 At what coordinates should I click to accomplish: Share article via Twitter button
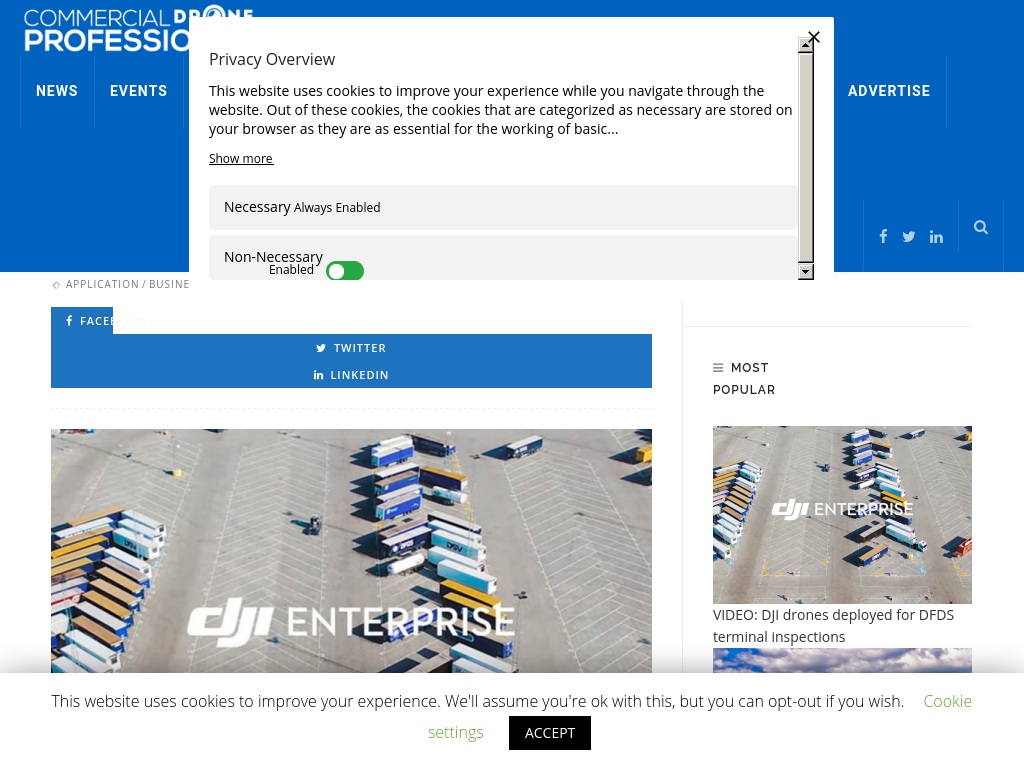(x=351, y=348)
